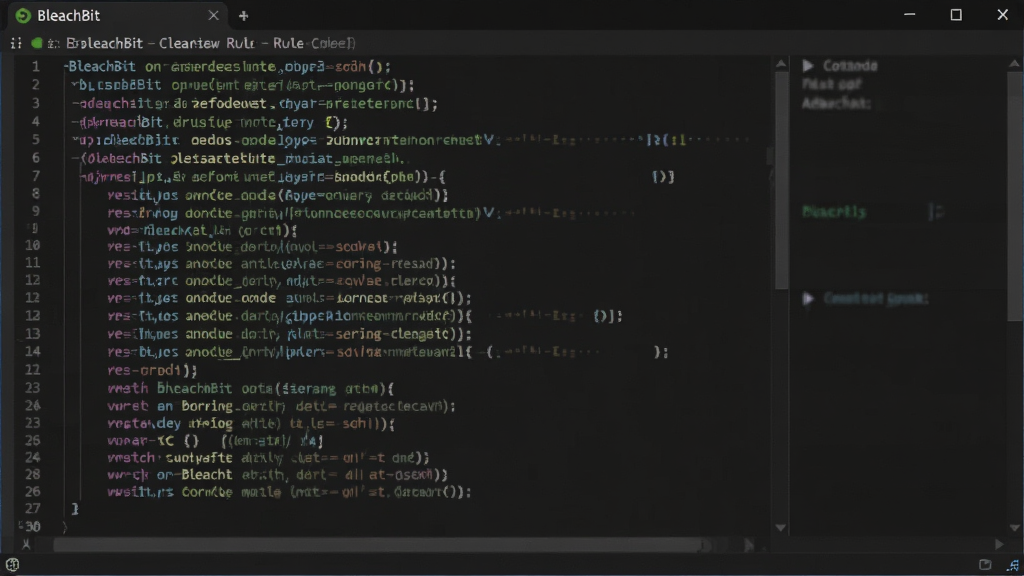Click the blue icon at the status bar's far right
Screen dimensions: 1024x576
pos(1012,565)
